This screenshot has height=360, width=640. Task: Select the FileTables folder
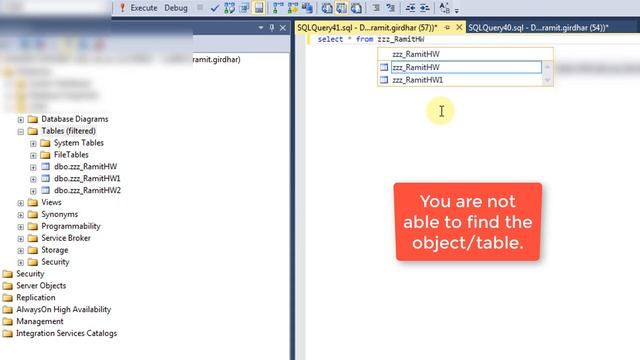(x=71, y=155)
